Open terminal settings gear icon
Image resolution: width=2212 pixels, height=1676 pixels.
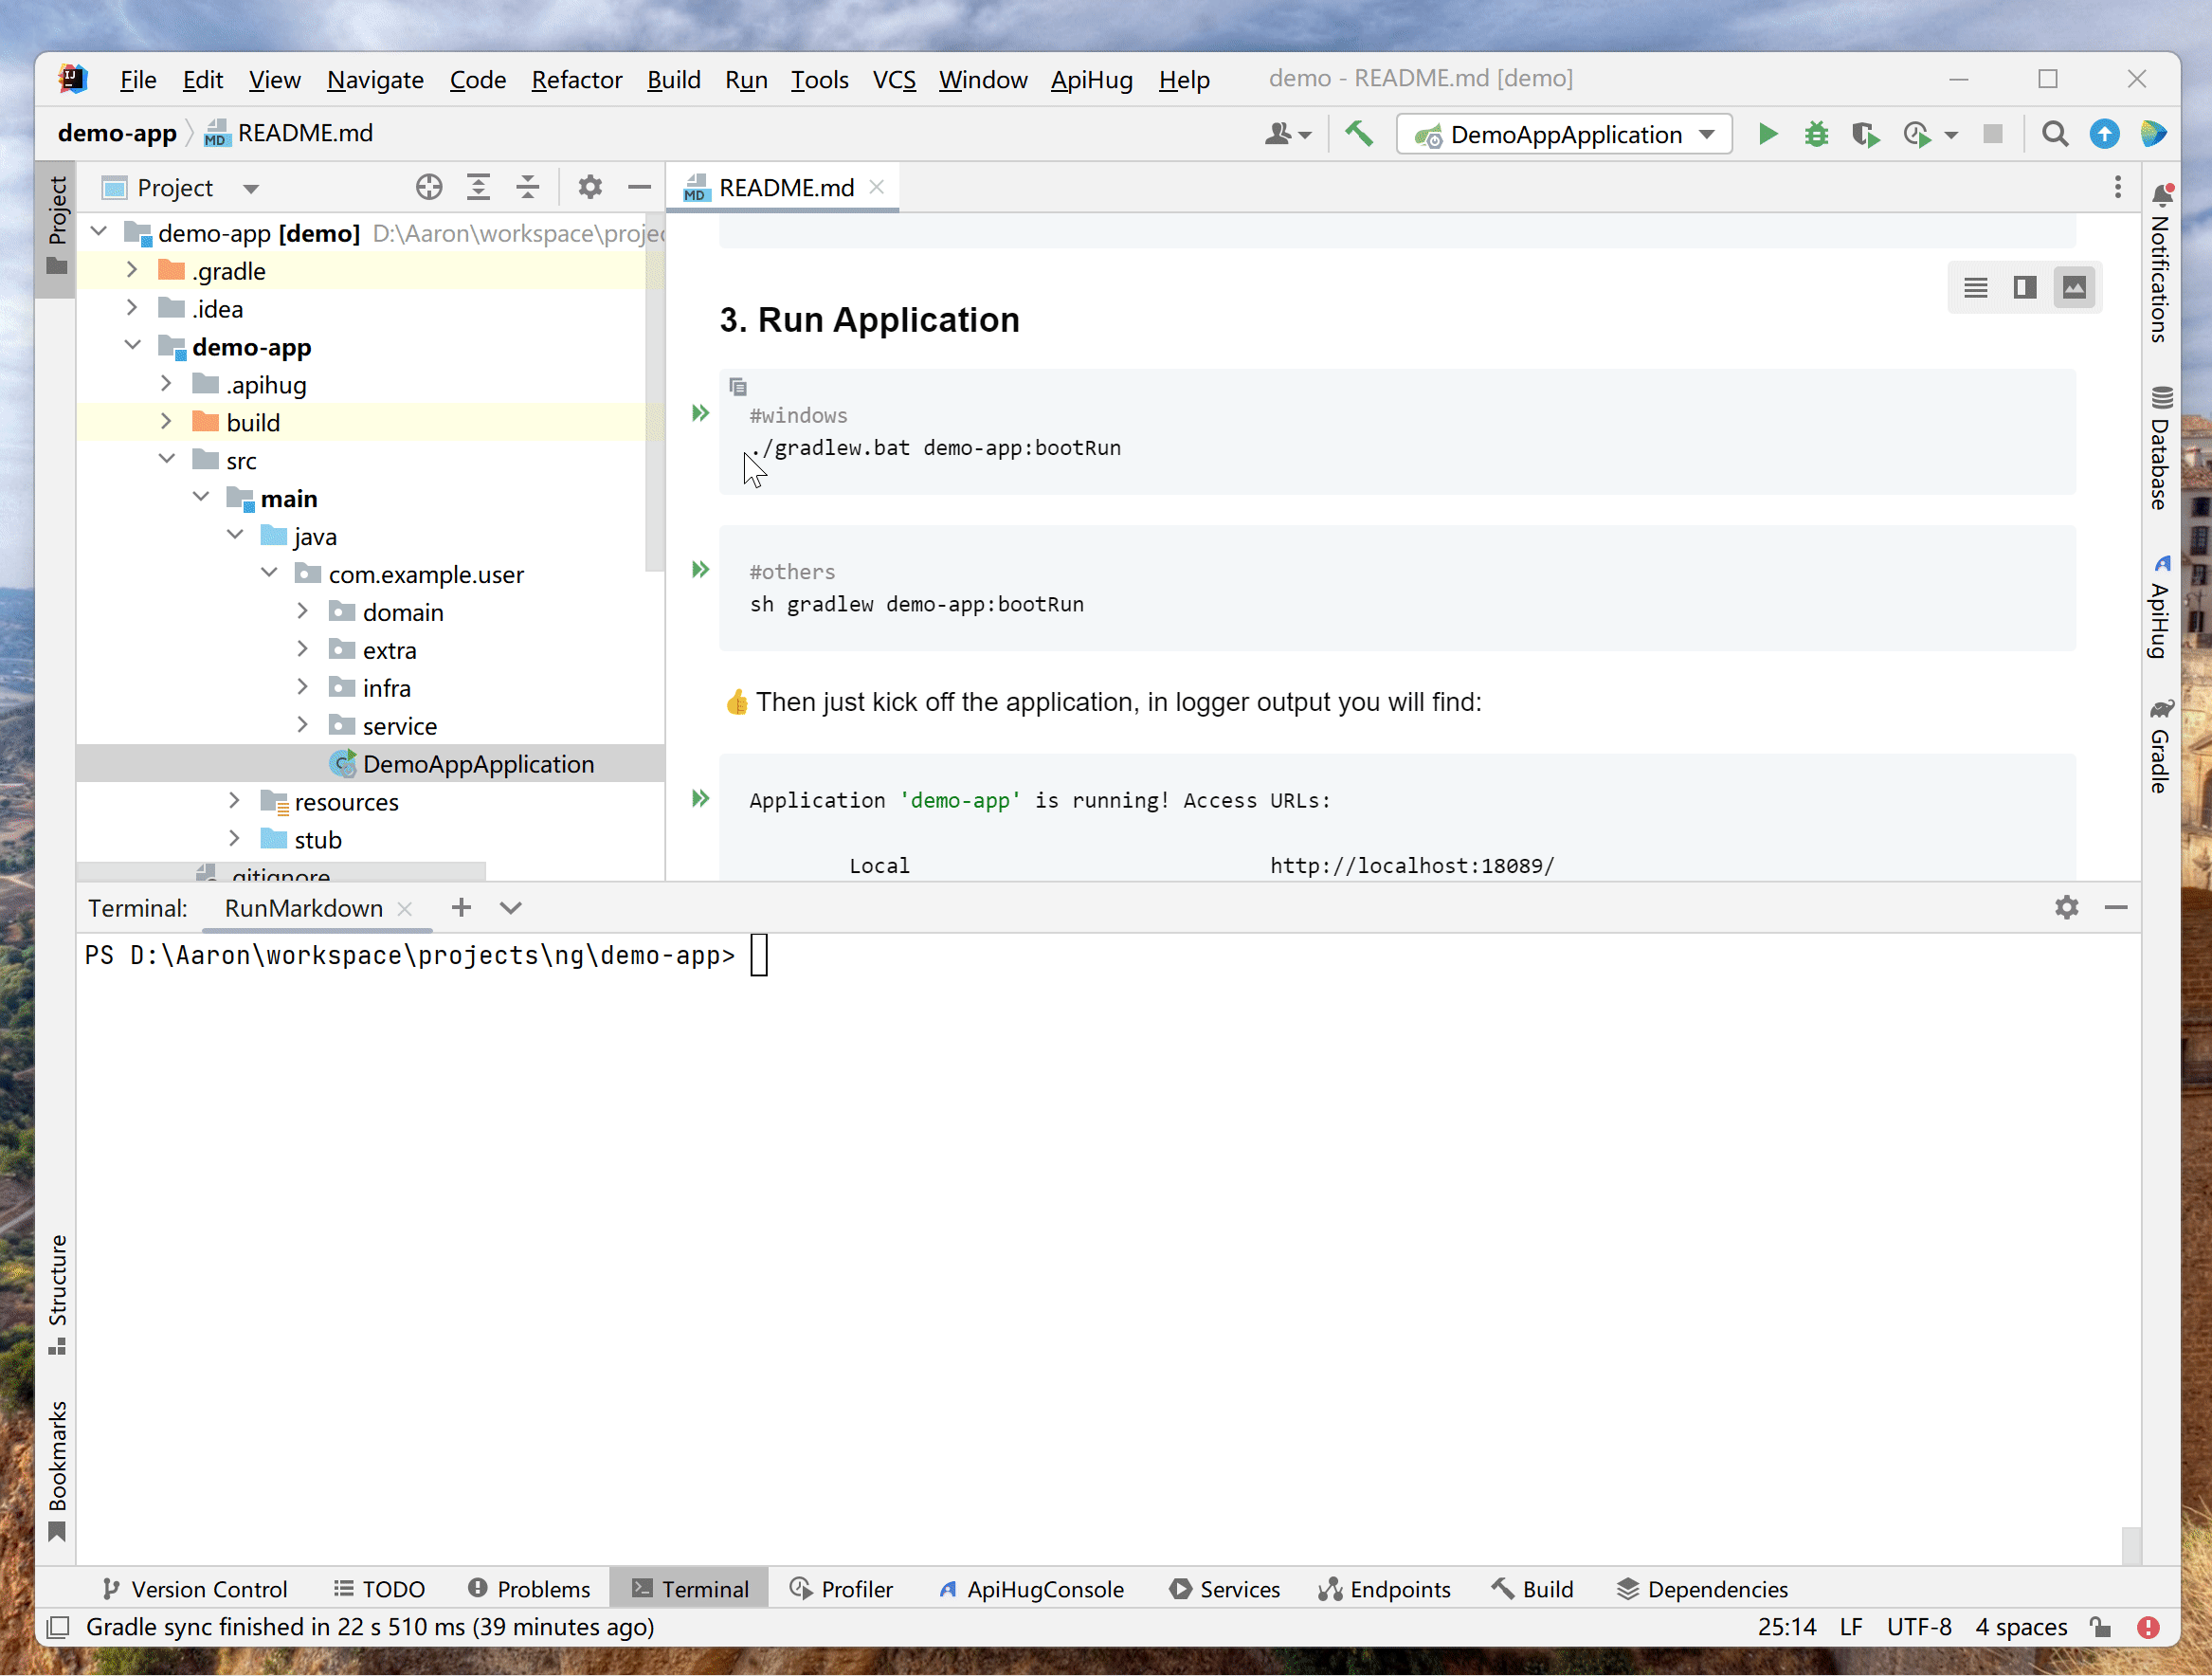point(2066,908)
